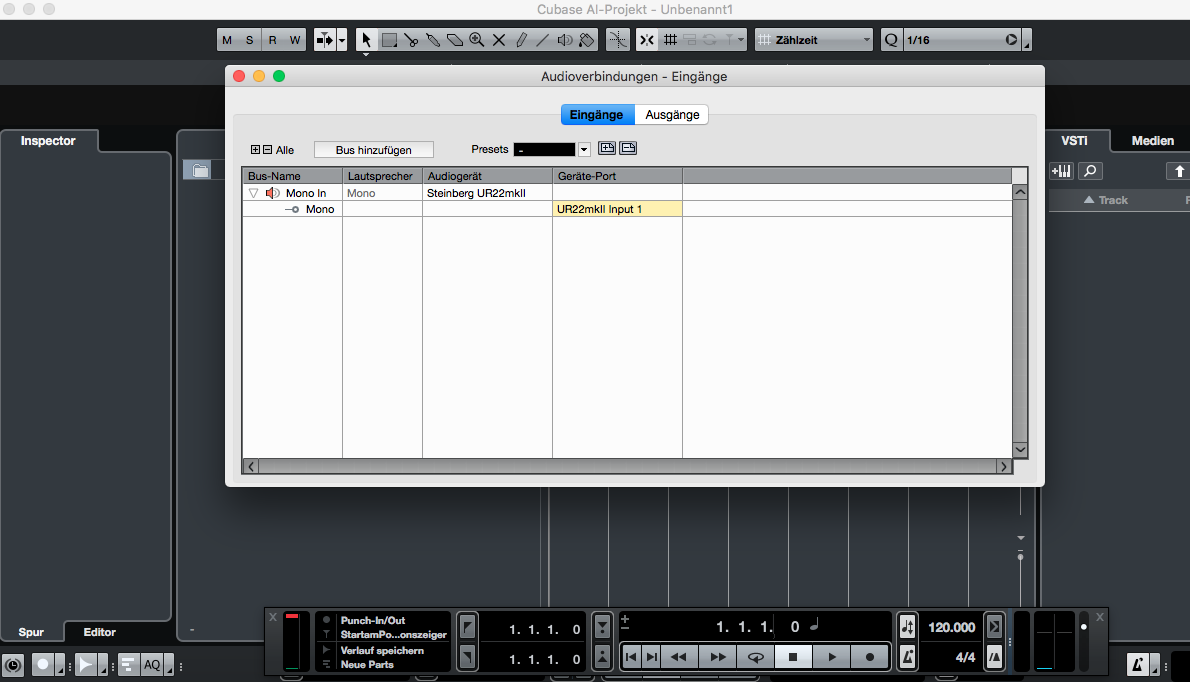1190x682 pixels.
Task: Select the Steinberg UR22mkII audio device cell
Action: 487,193
